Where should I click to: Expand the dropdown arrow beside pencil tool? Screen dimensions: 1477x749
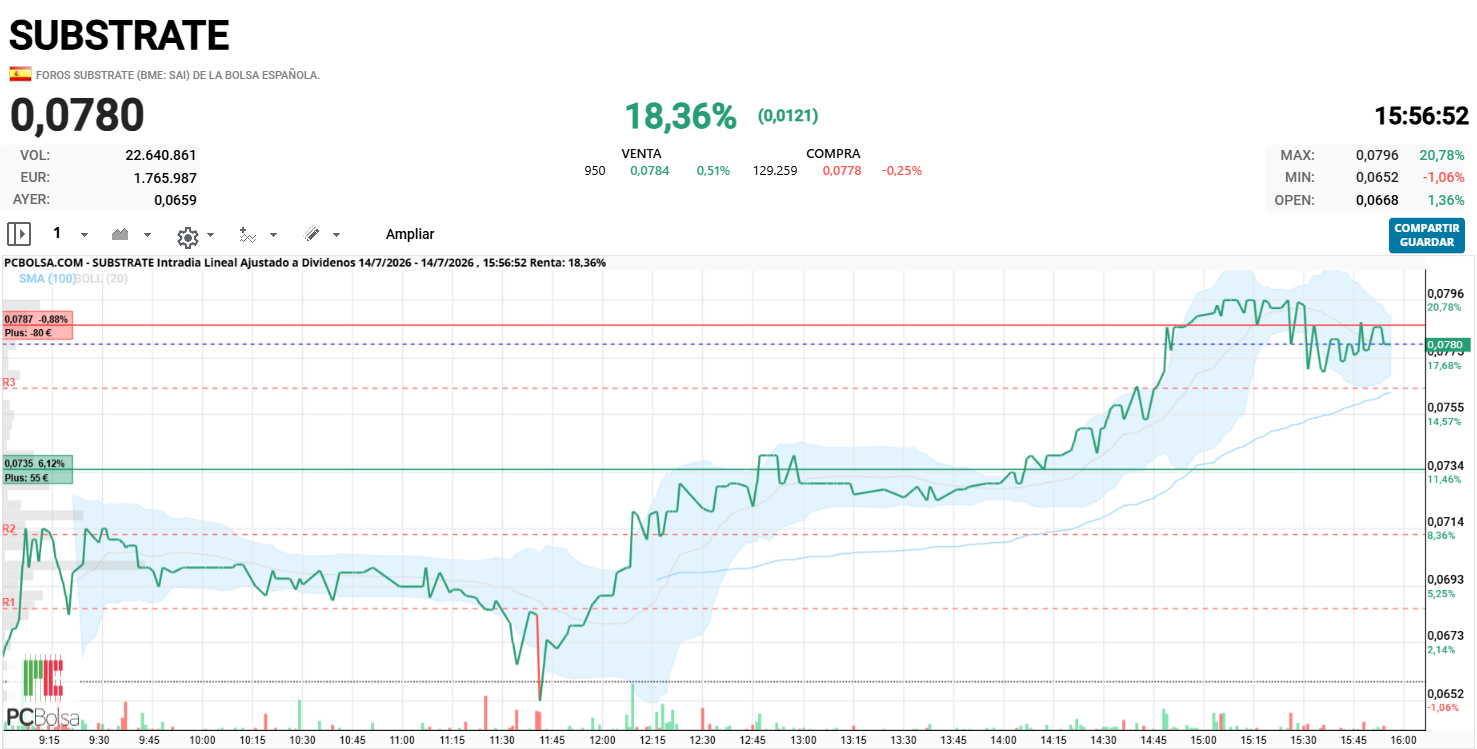click(336, 235)
